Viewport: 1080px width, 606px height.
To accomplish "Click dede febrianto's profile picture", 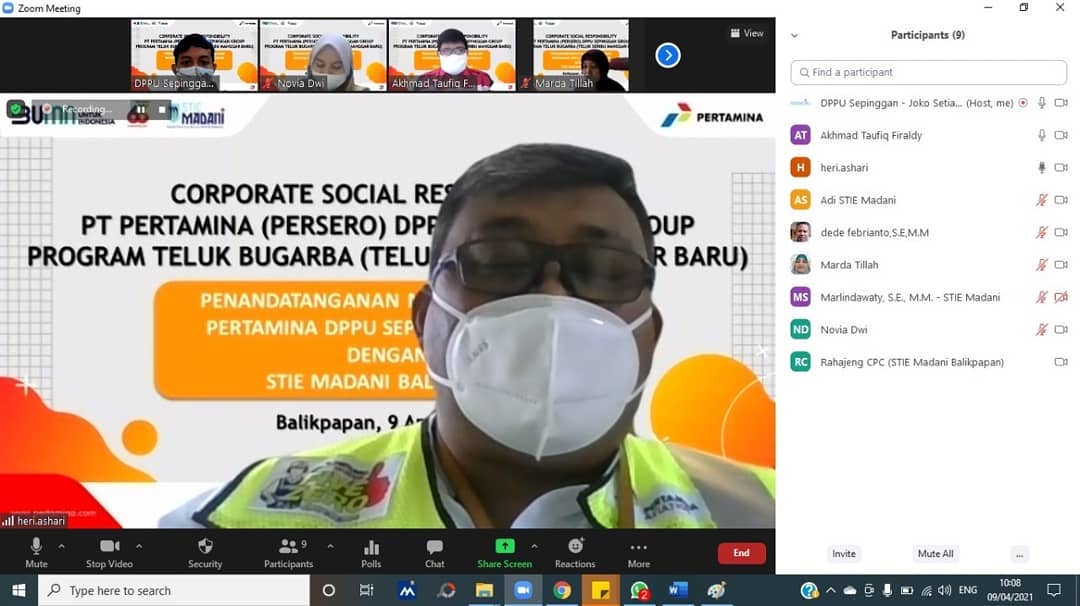I will [800, 232].
